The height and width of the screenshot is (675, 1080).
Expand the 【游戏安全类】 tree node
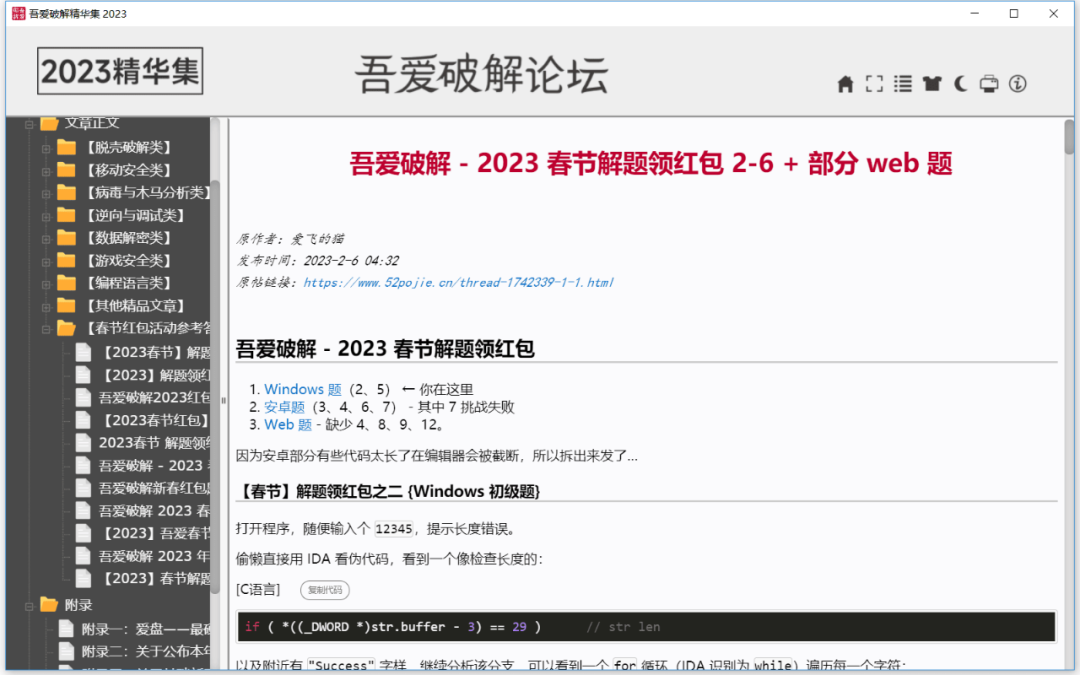(x=46, y=262)
